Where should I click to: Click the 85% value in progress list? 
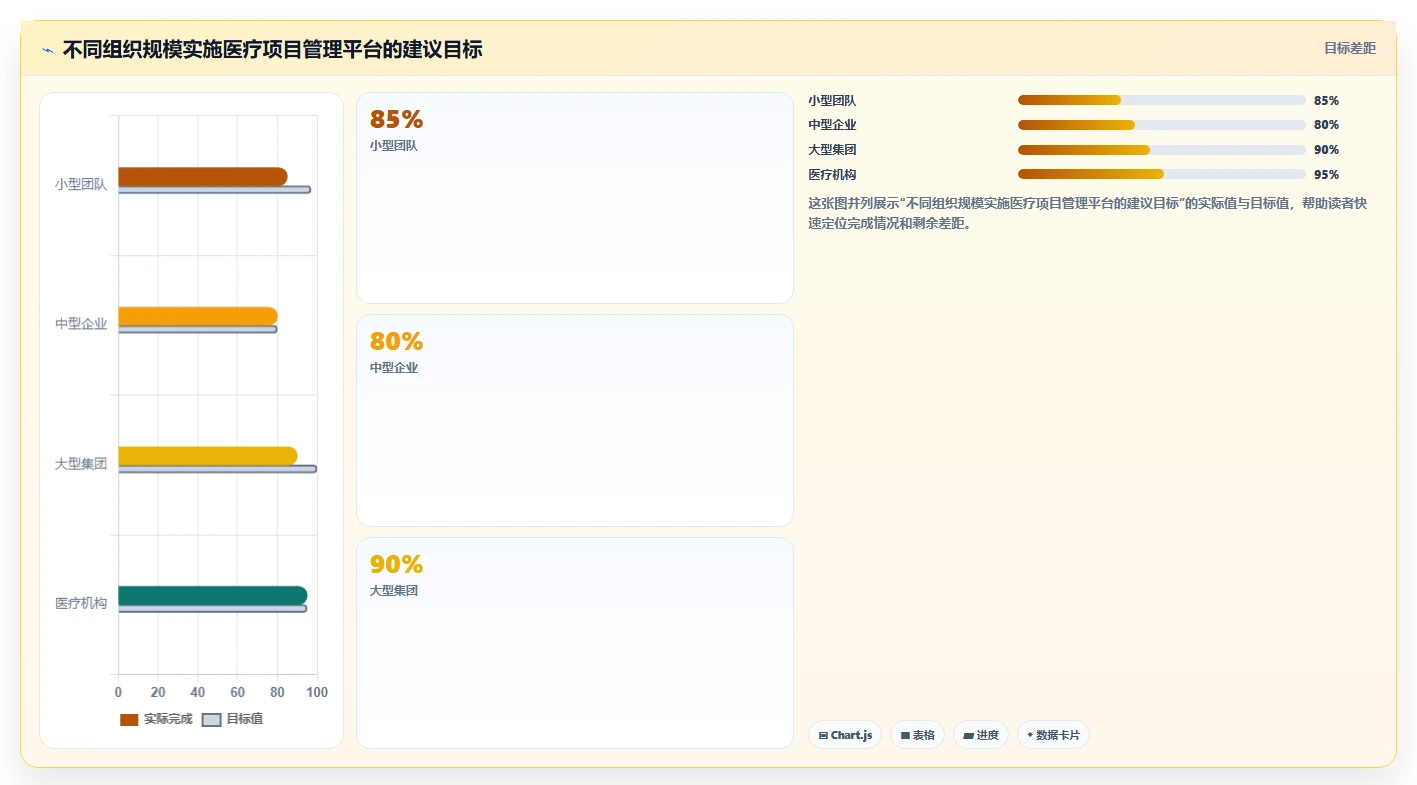pyautogui.click(x=1326, y=100)
